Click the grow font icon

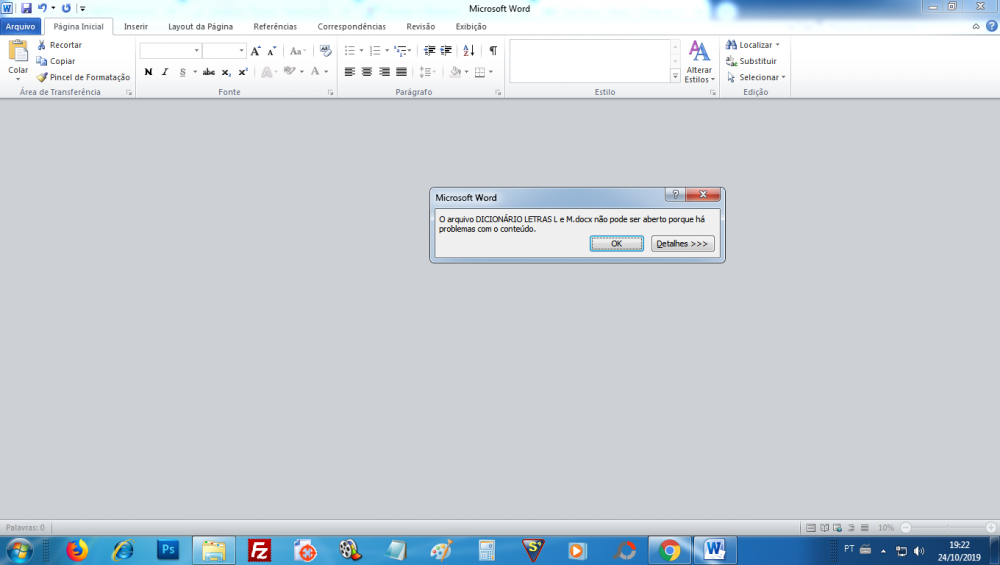[256, 50]
